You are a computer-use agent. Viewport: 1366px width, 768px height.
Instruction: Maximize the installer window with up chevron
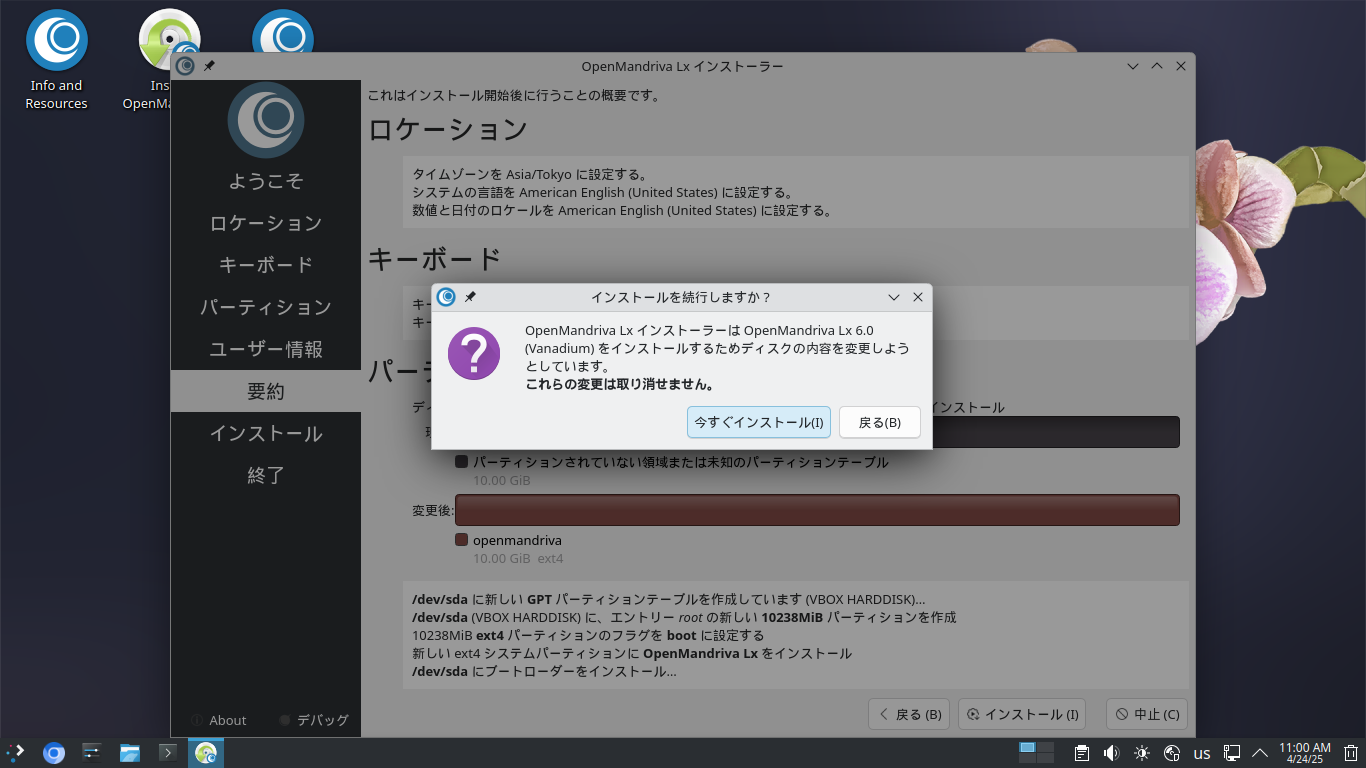pos(1157,66)
